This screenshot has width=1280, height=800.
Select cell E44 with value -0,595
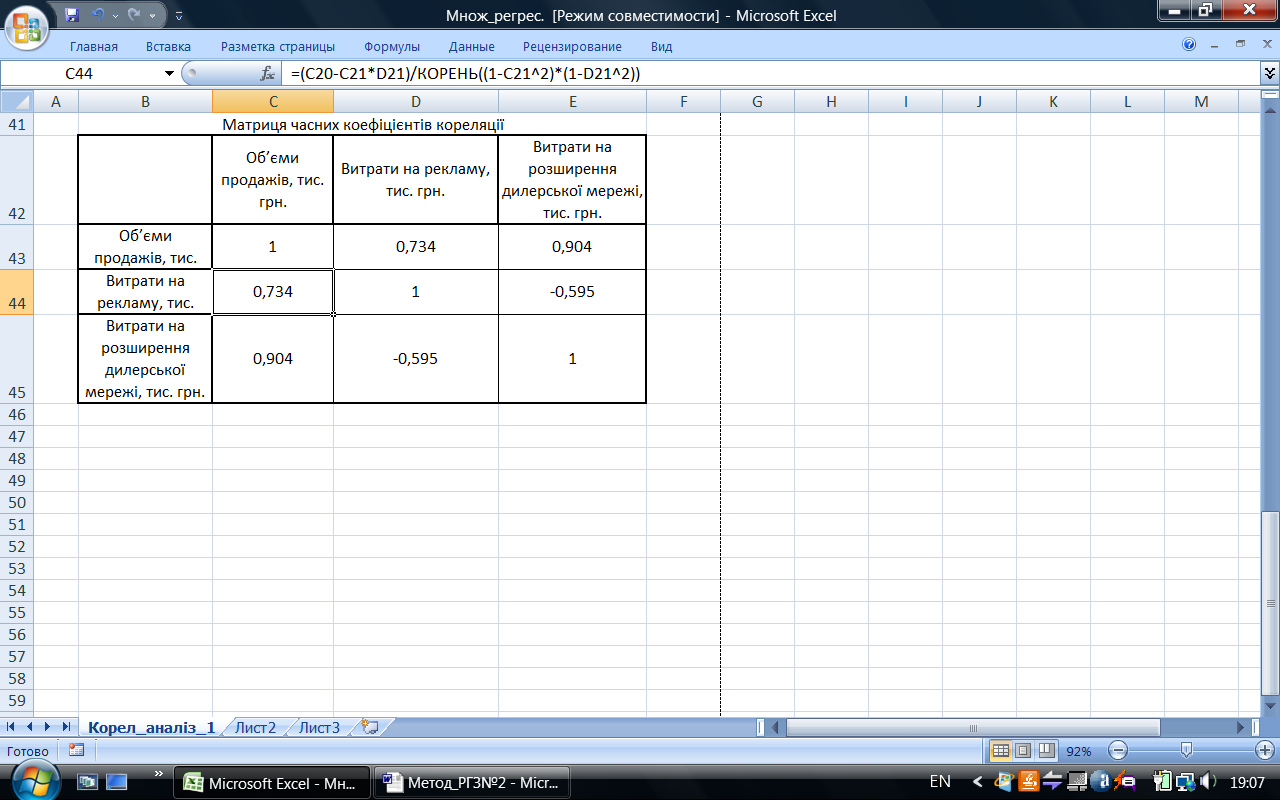click(572, 292)
